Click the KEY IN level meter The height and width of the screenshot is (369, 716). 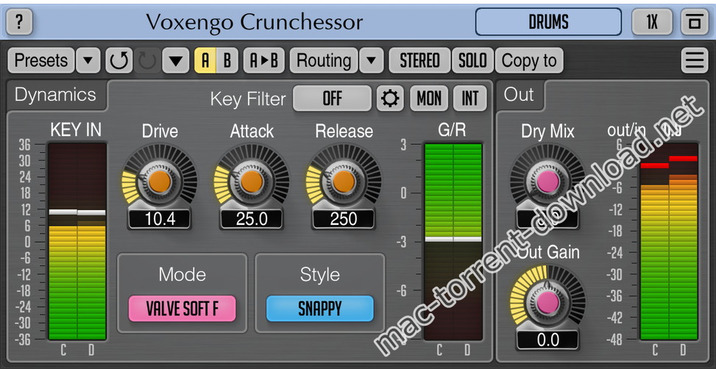coord(77,242)
